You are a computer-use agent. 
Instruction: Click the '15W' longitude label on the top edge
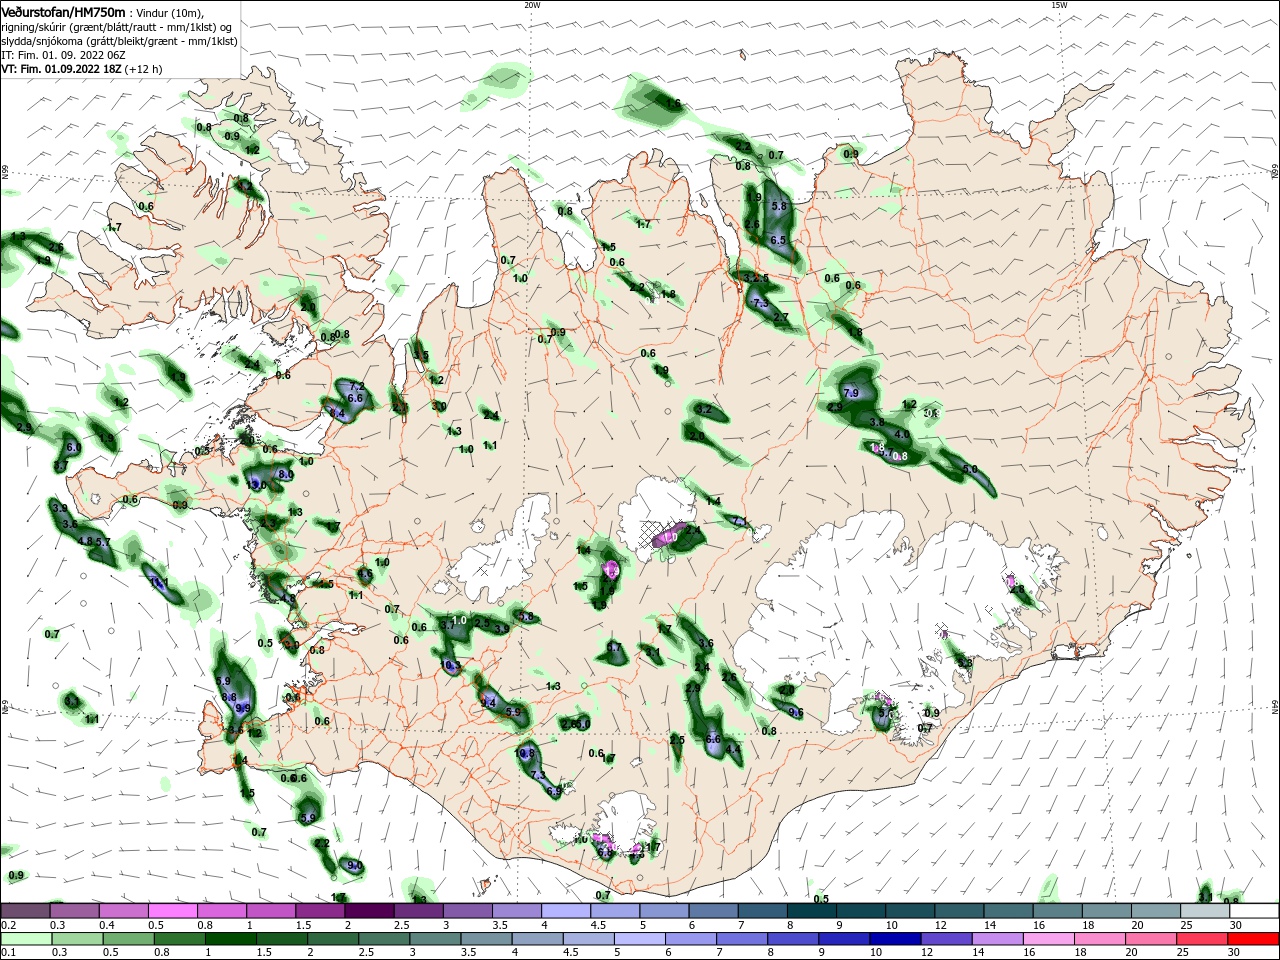pyautogui.click(x=1059, y=5)
